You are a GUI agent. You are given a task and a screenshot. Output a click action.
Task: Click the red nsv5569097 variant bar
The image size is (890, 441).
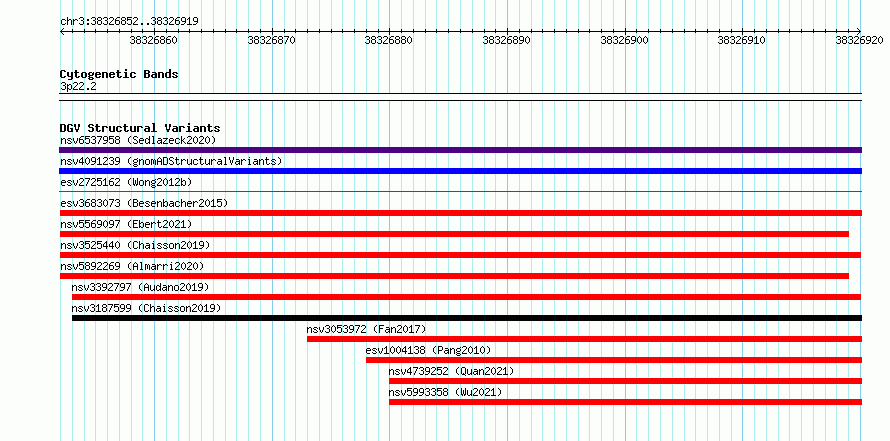coord(454,234)
